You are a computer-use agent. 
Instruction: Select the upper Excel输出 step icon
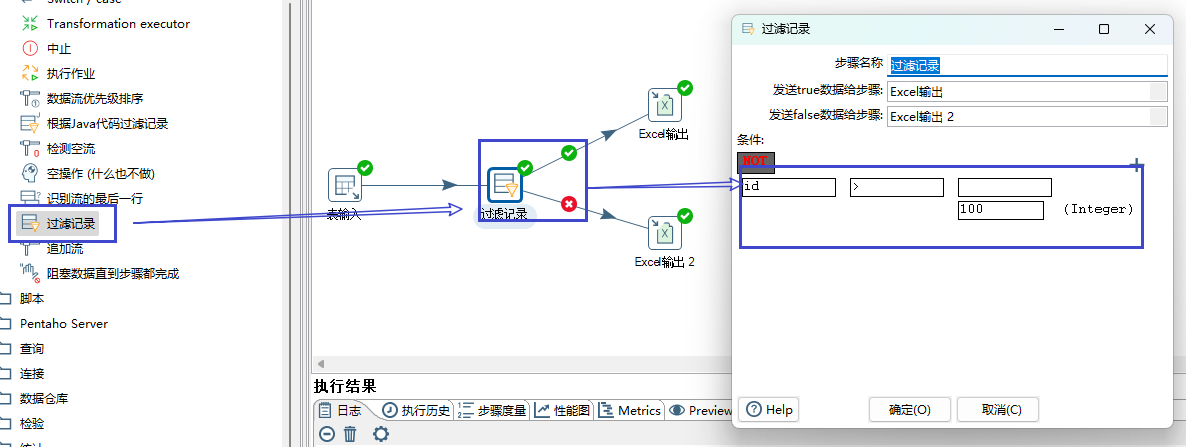click(x=663, y=104)
